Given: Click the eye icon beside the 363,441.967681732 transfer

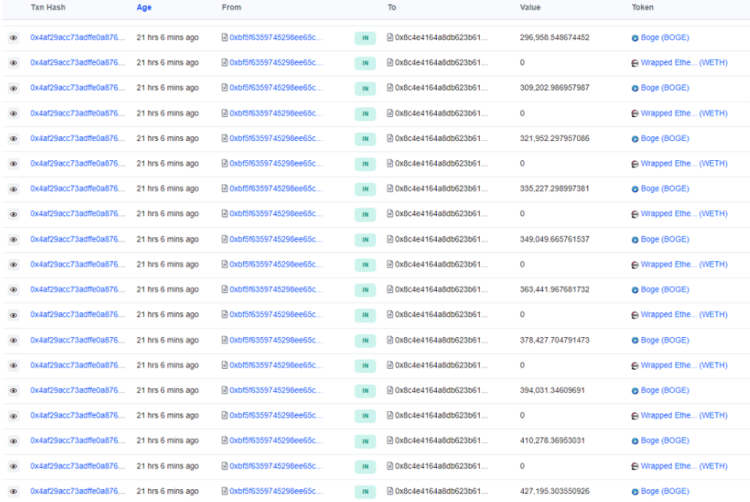Looking at the screenshot, I should 13,290.
